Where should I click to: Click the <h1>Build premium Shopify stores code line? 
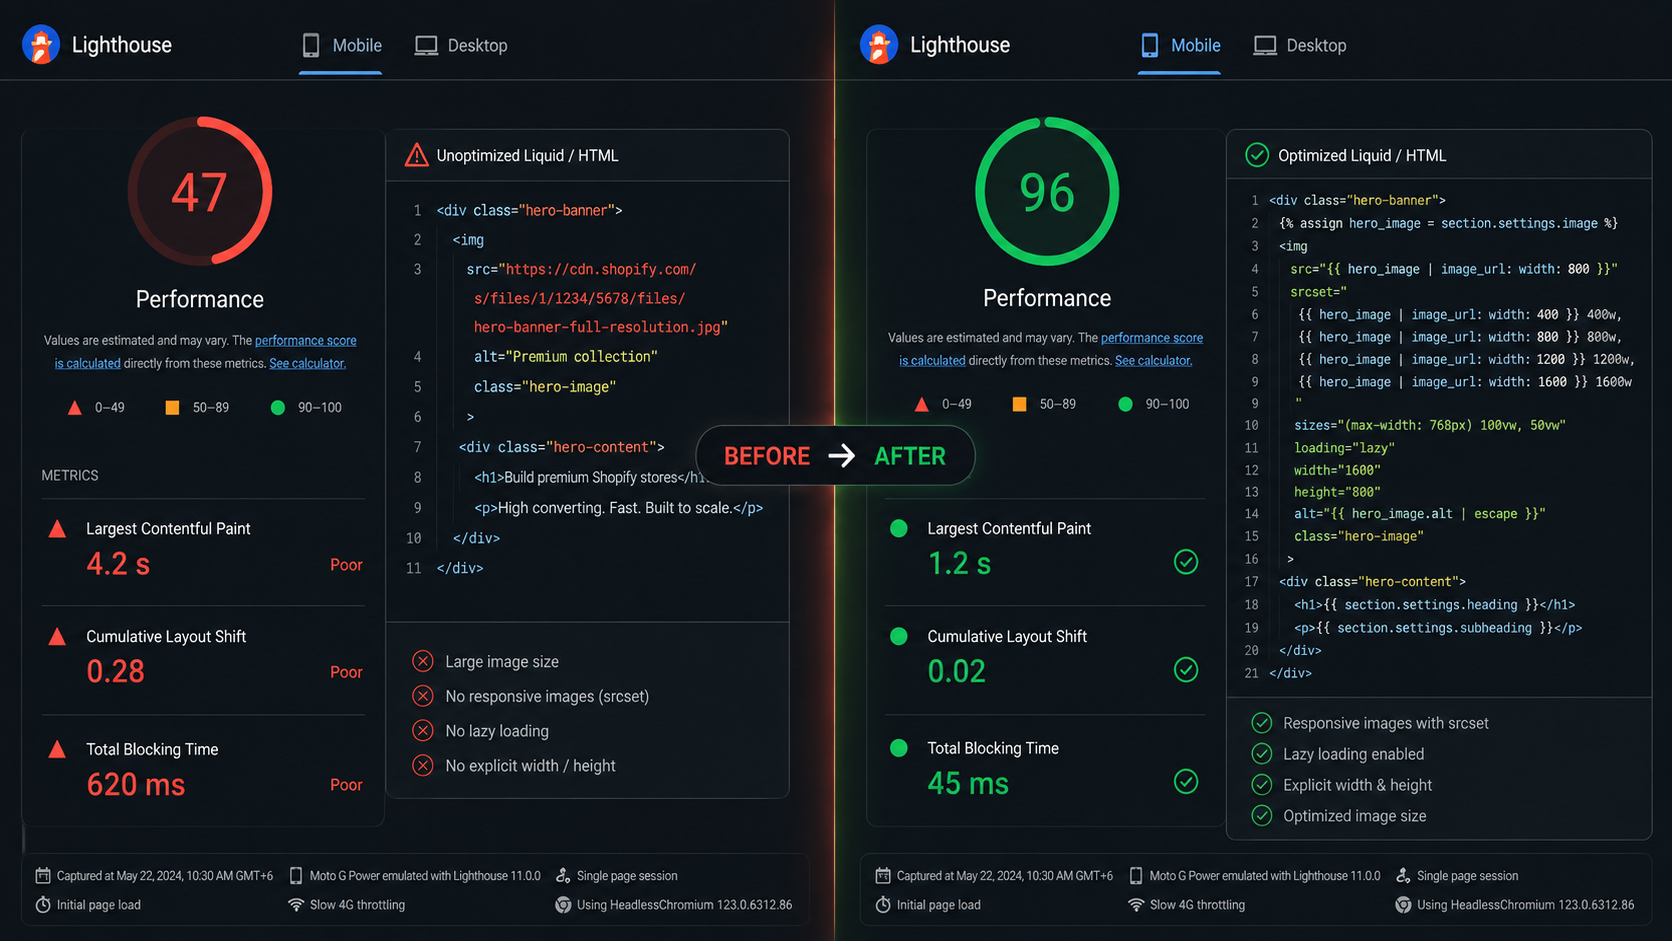click(593, 478)
